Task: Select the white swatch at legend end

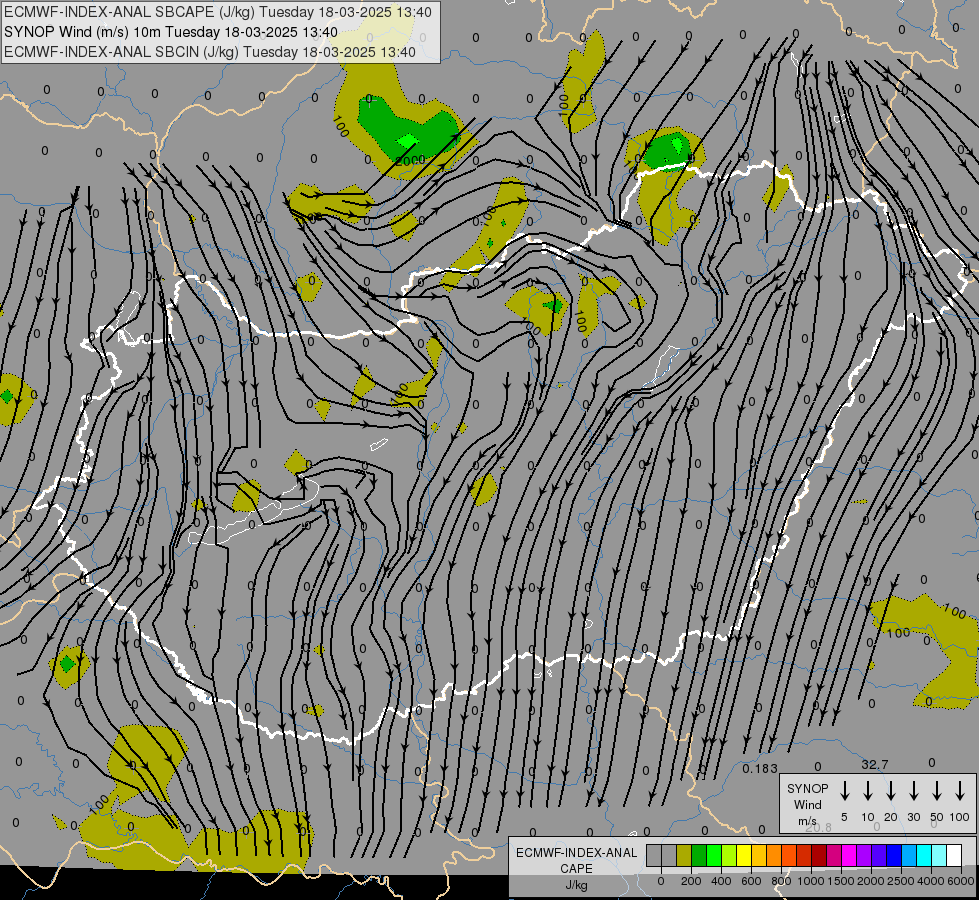Action: pos(954,855)
